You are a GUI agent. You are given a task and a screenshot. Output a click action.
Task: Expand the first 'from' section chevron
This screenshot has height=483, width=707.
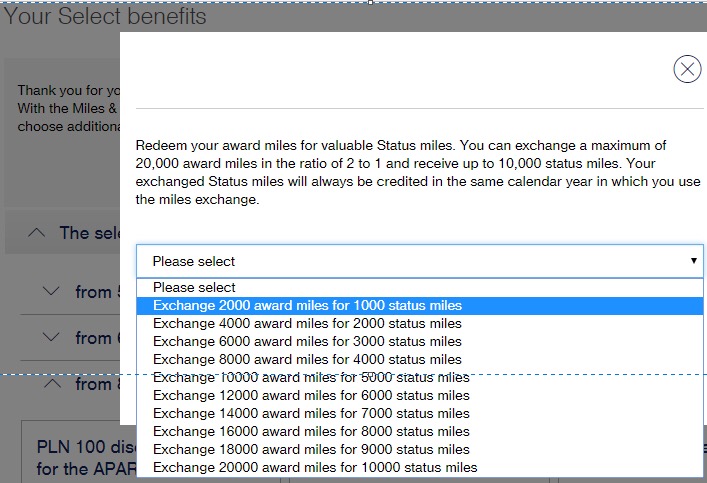[x=51, y=291]
